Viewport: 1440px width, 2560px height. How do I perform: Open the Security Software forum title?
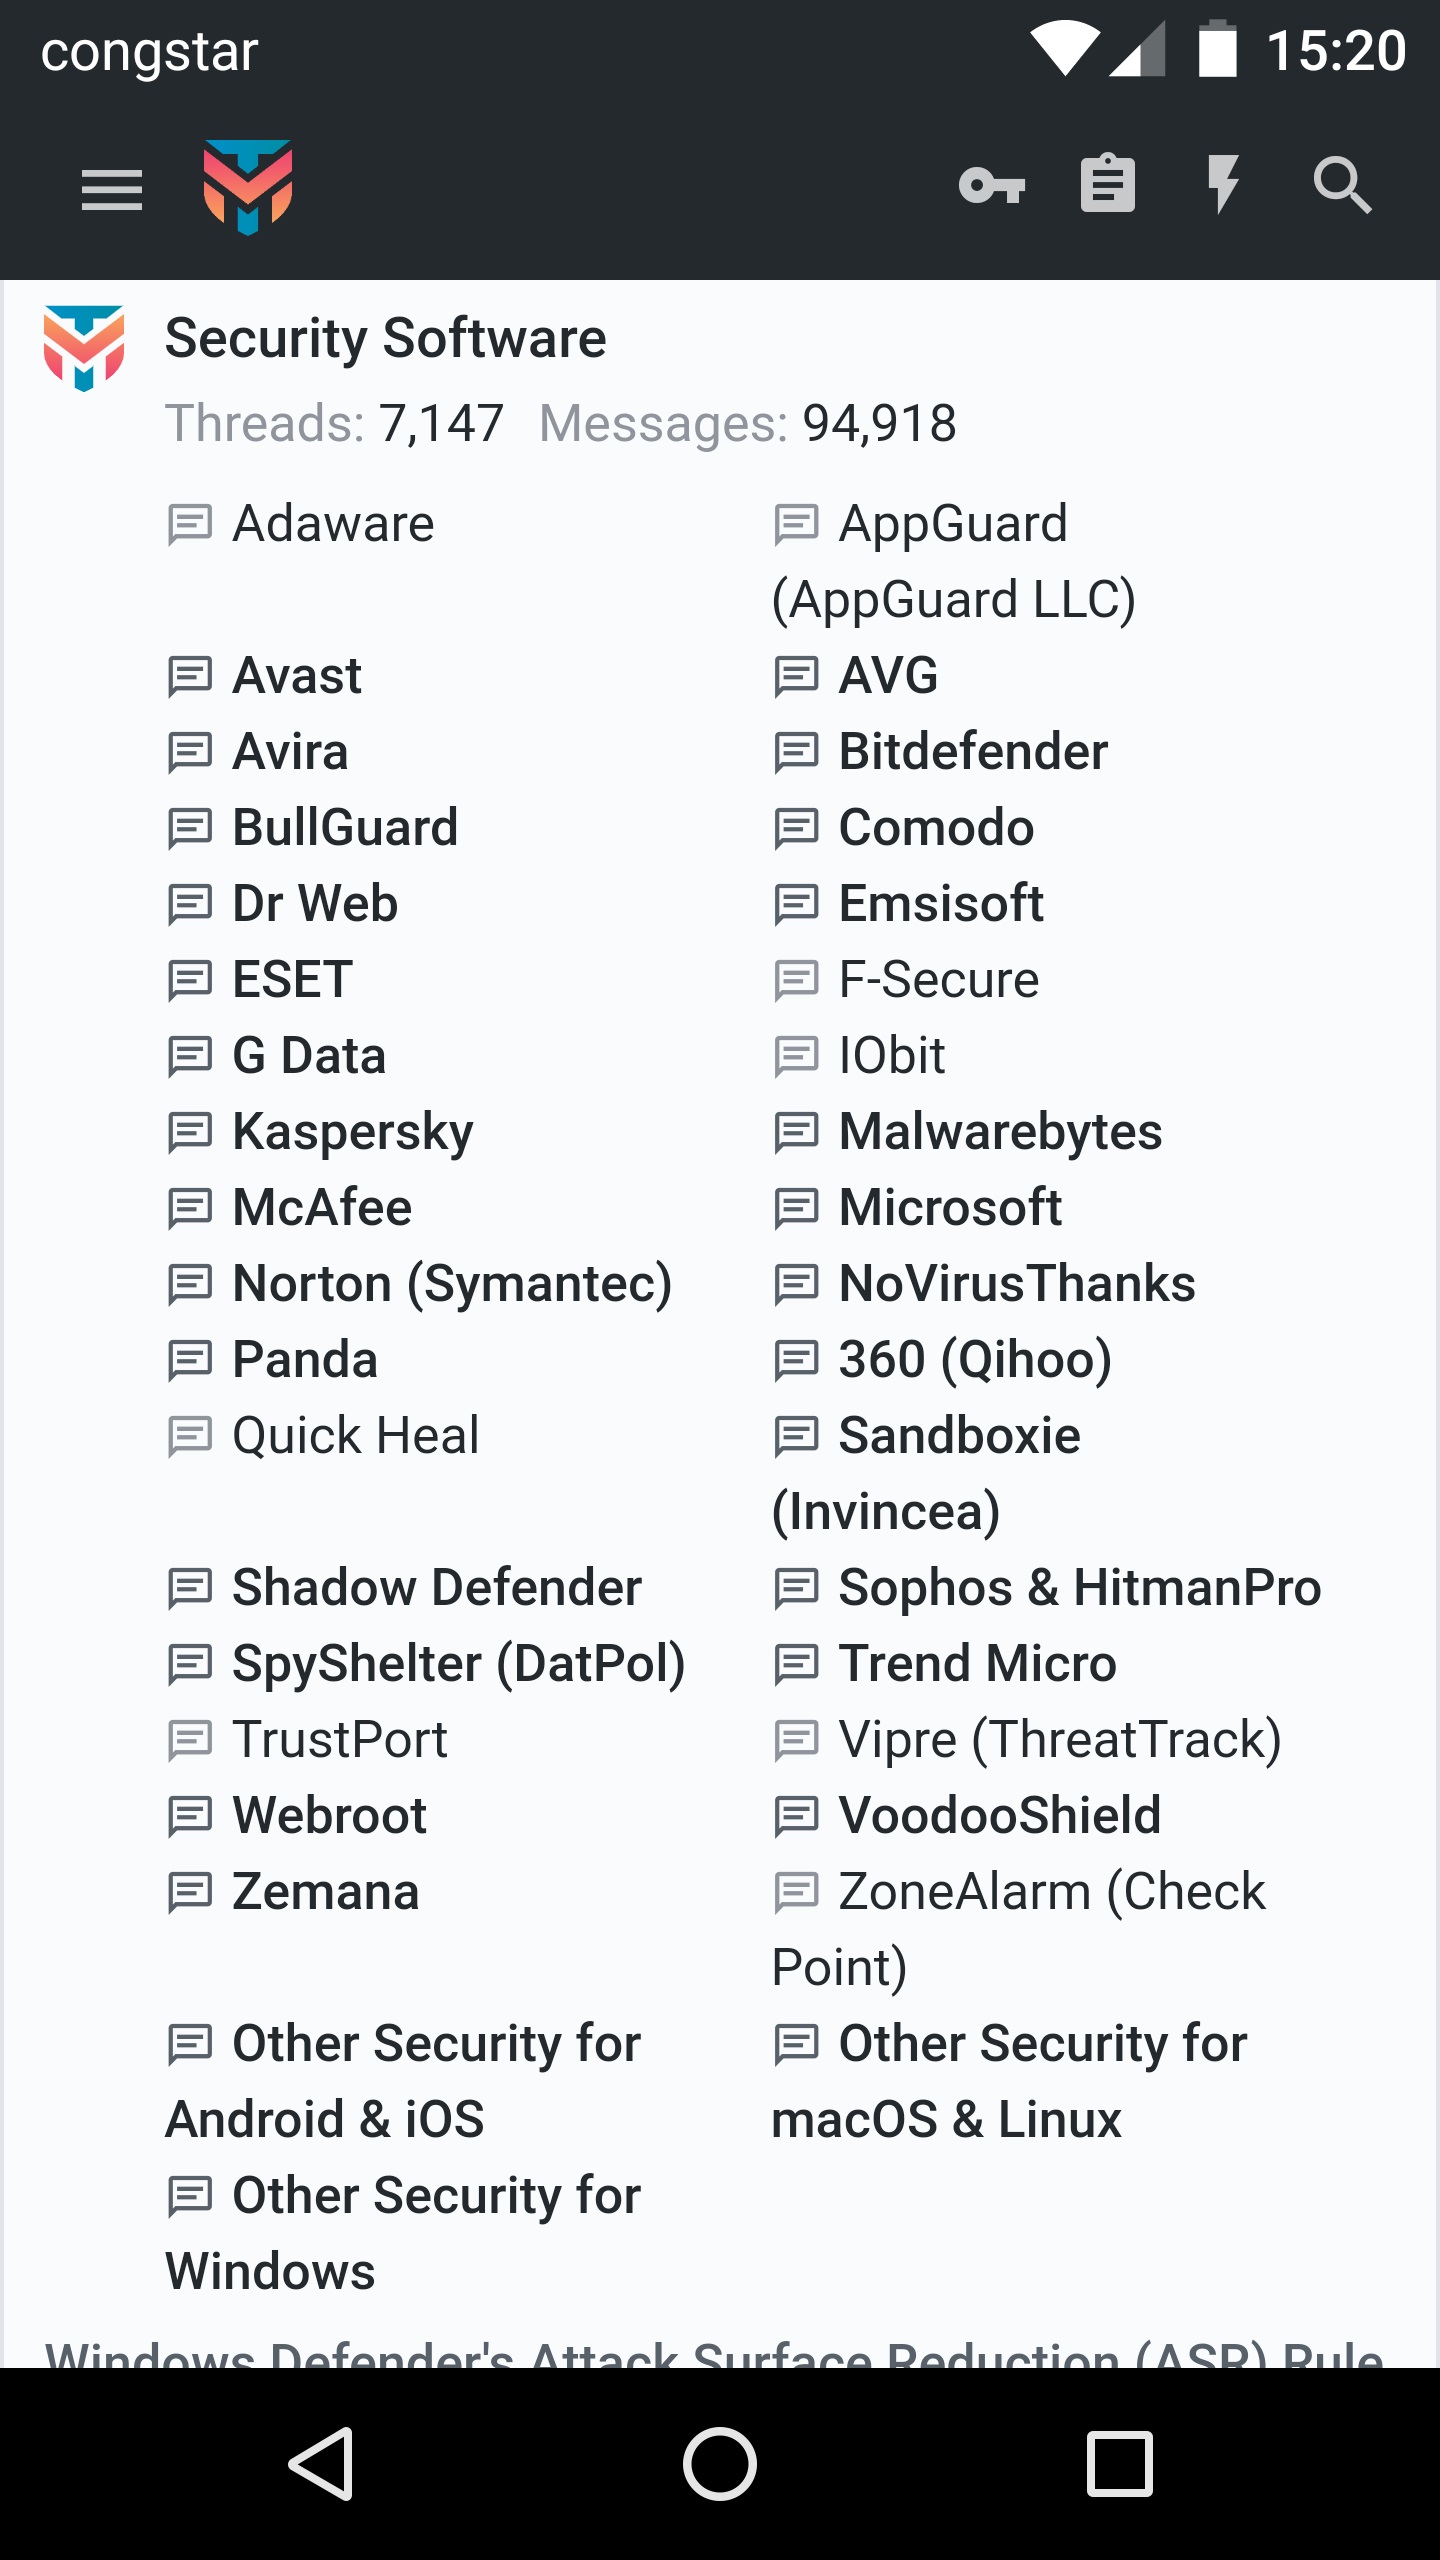coord(386,338)
